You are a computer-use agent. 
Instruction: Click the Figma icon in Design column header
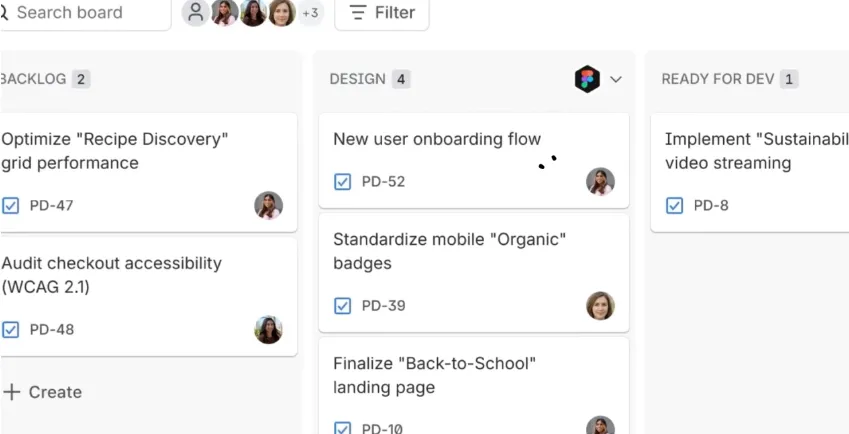(587, 79)
